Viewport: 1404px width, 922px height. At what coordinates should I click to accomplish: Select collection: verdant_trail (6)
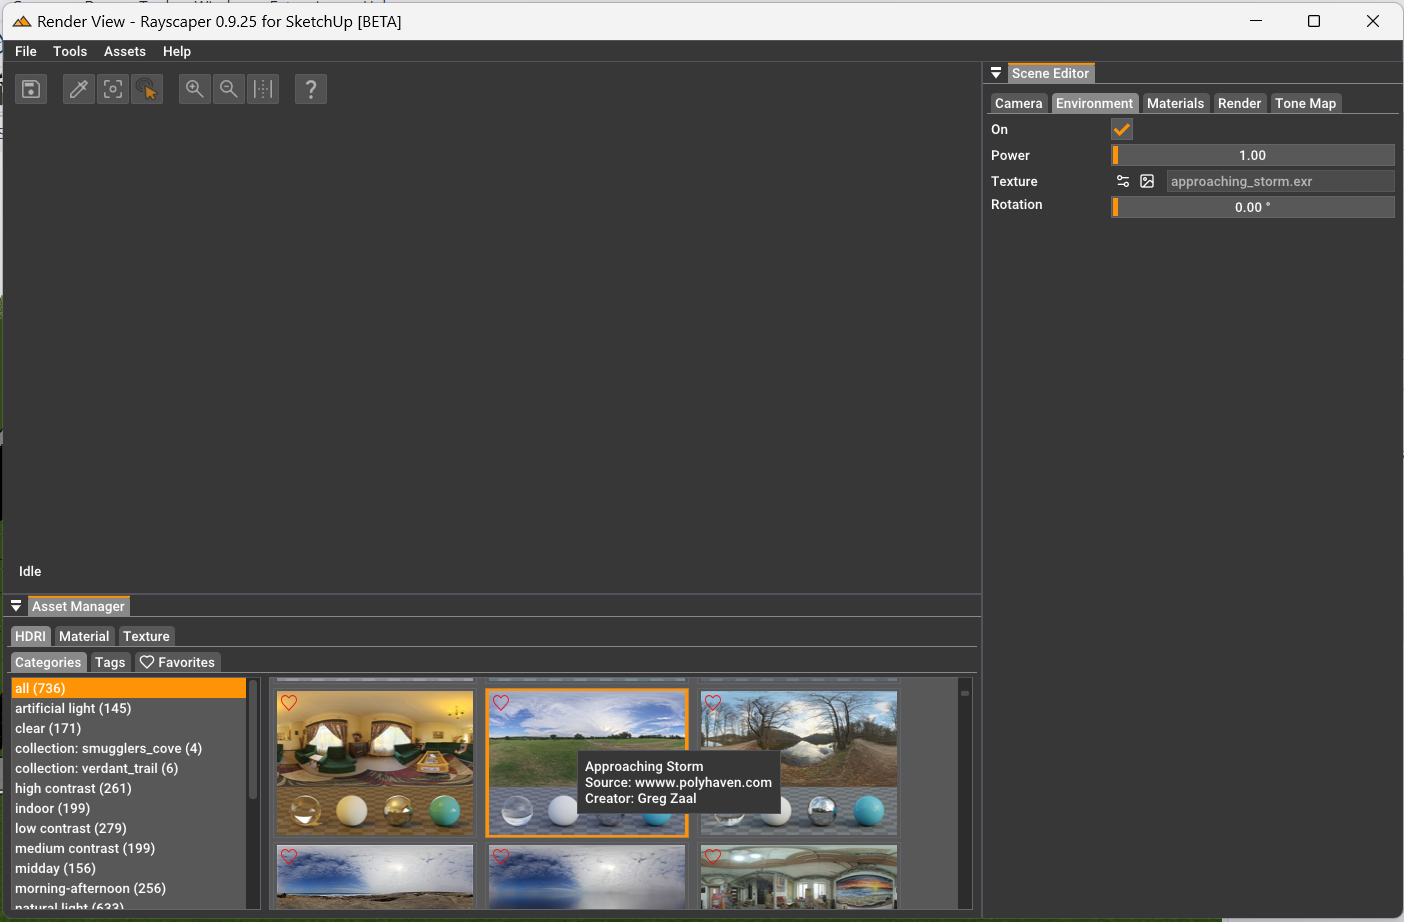[128, 768]
